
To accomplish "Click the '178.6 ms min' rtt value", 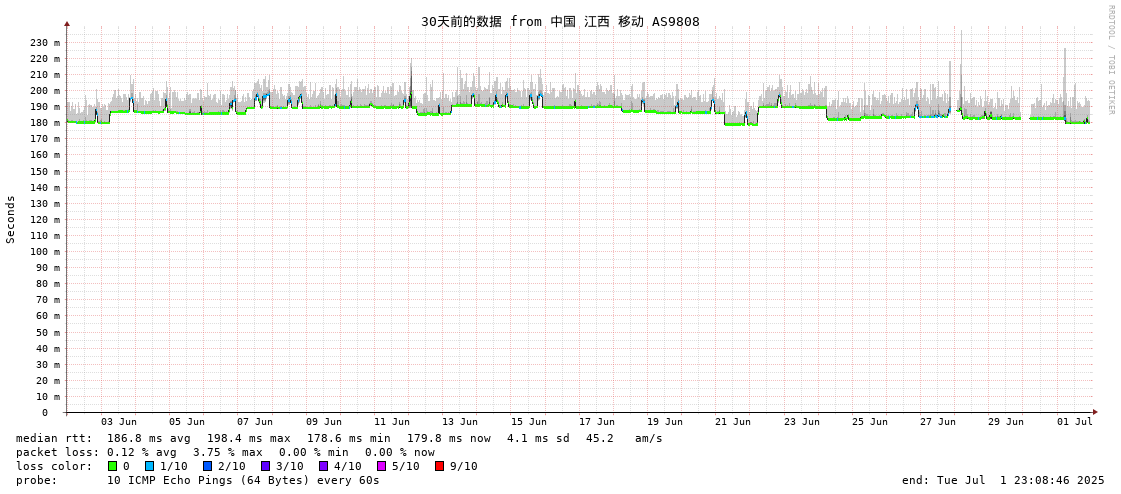I will 349,438.
